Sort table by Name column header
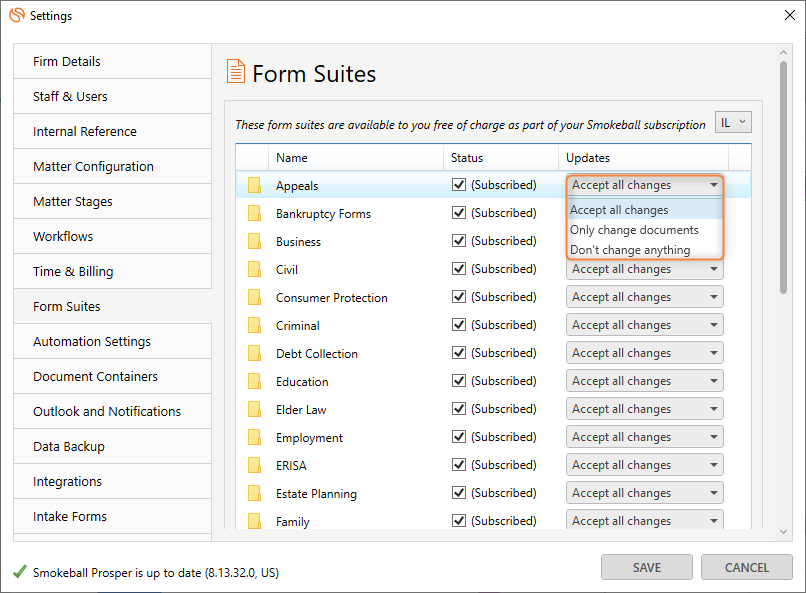The width and height of the screenshot is (806, 593). tap(356, 158)
